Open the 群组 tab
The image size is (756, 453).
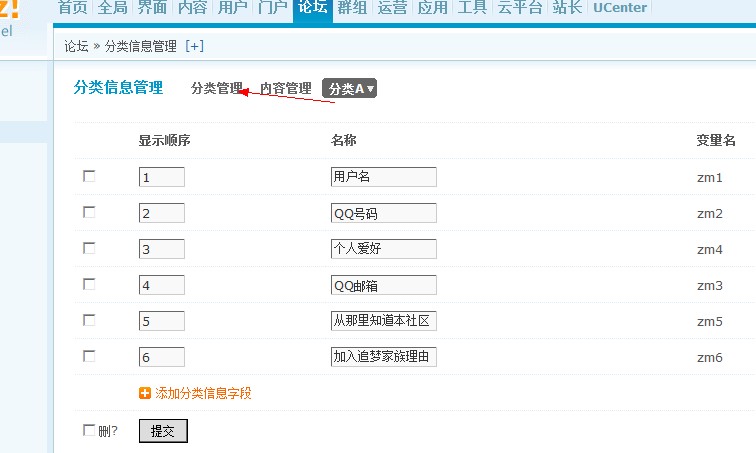[352, 7]
